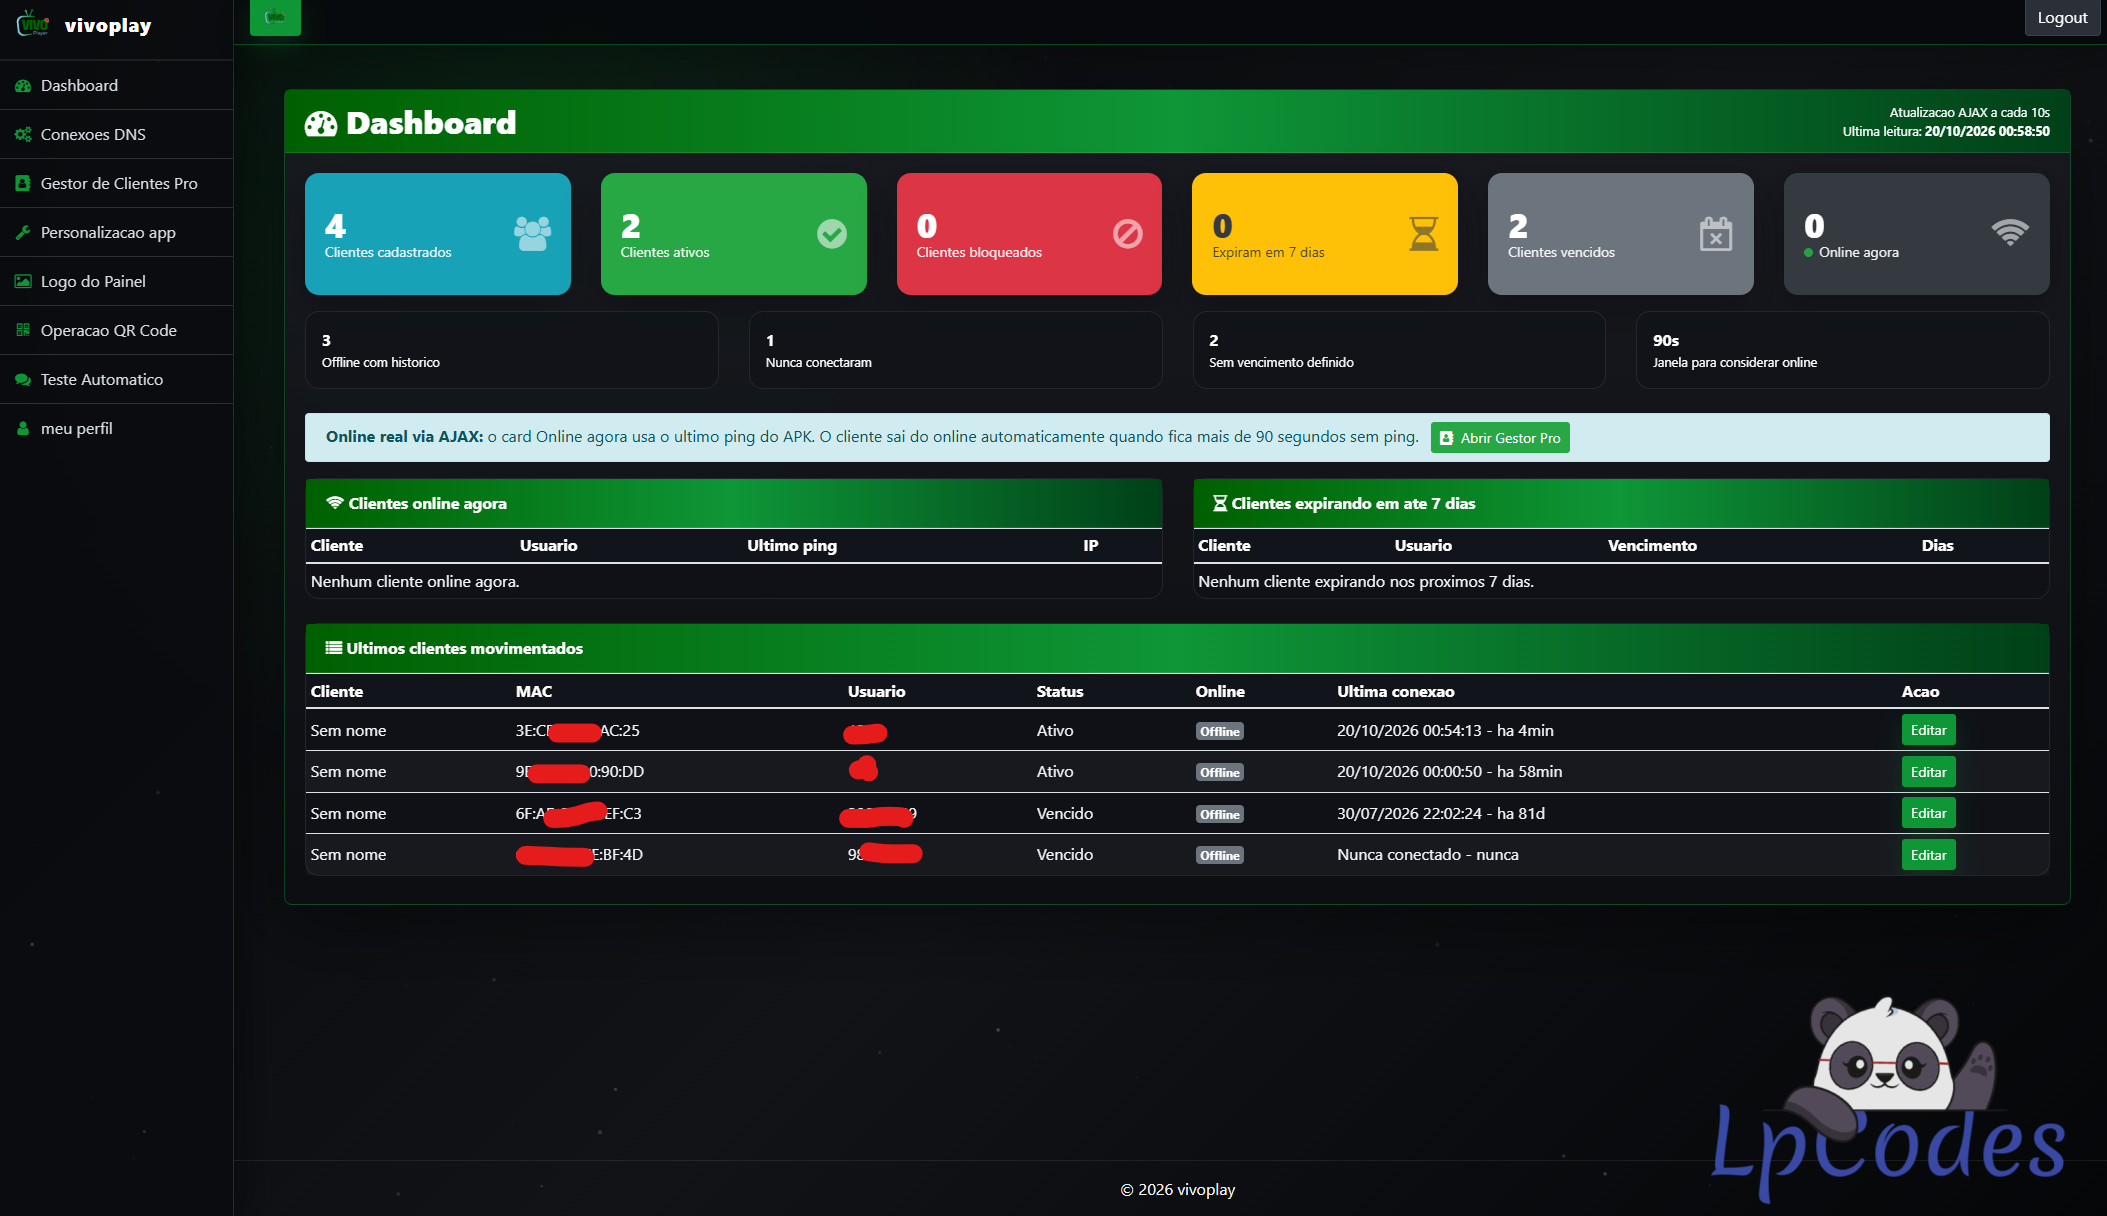Open Dashboard from the sidebar menu
The width and height of the screenshot is (2107, 1216).
click(116, 86)
